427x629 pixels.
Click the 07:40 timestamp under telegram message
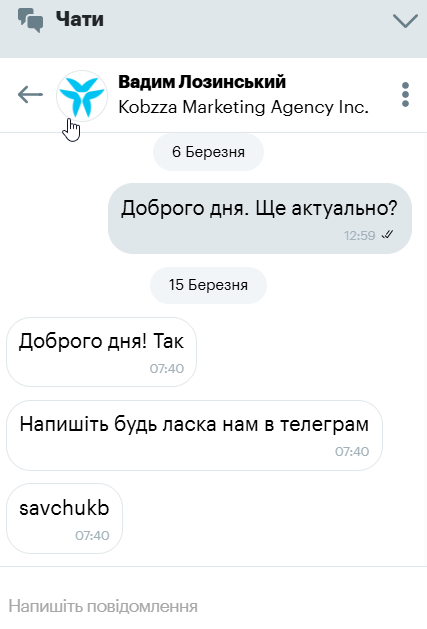[352, 452]
